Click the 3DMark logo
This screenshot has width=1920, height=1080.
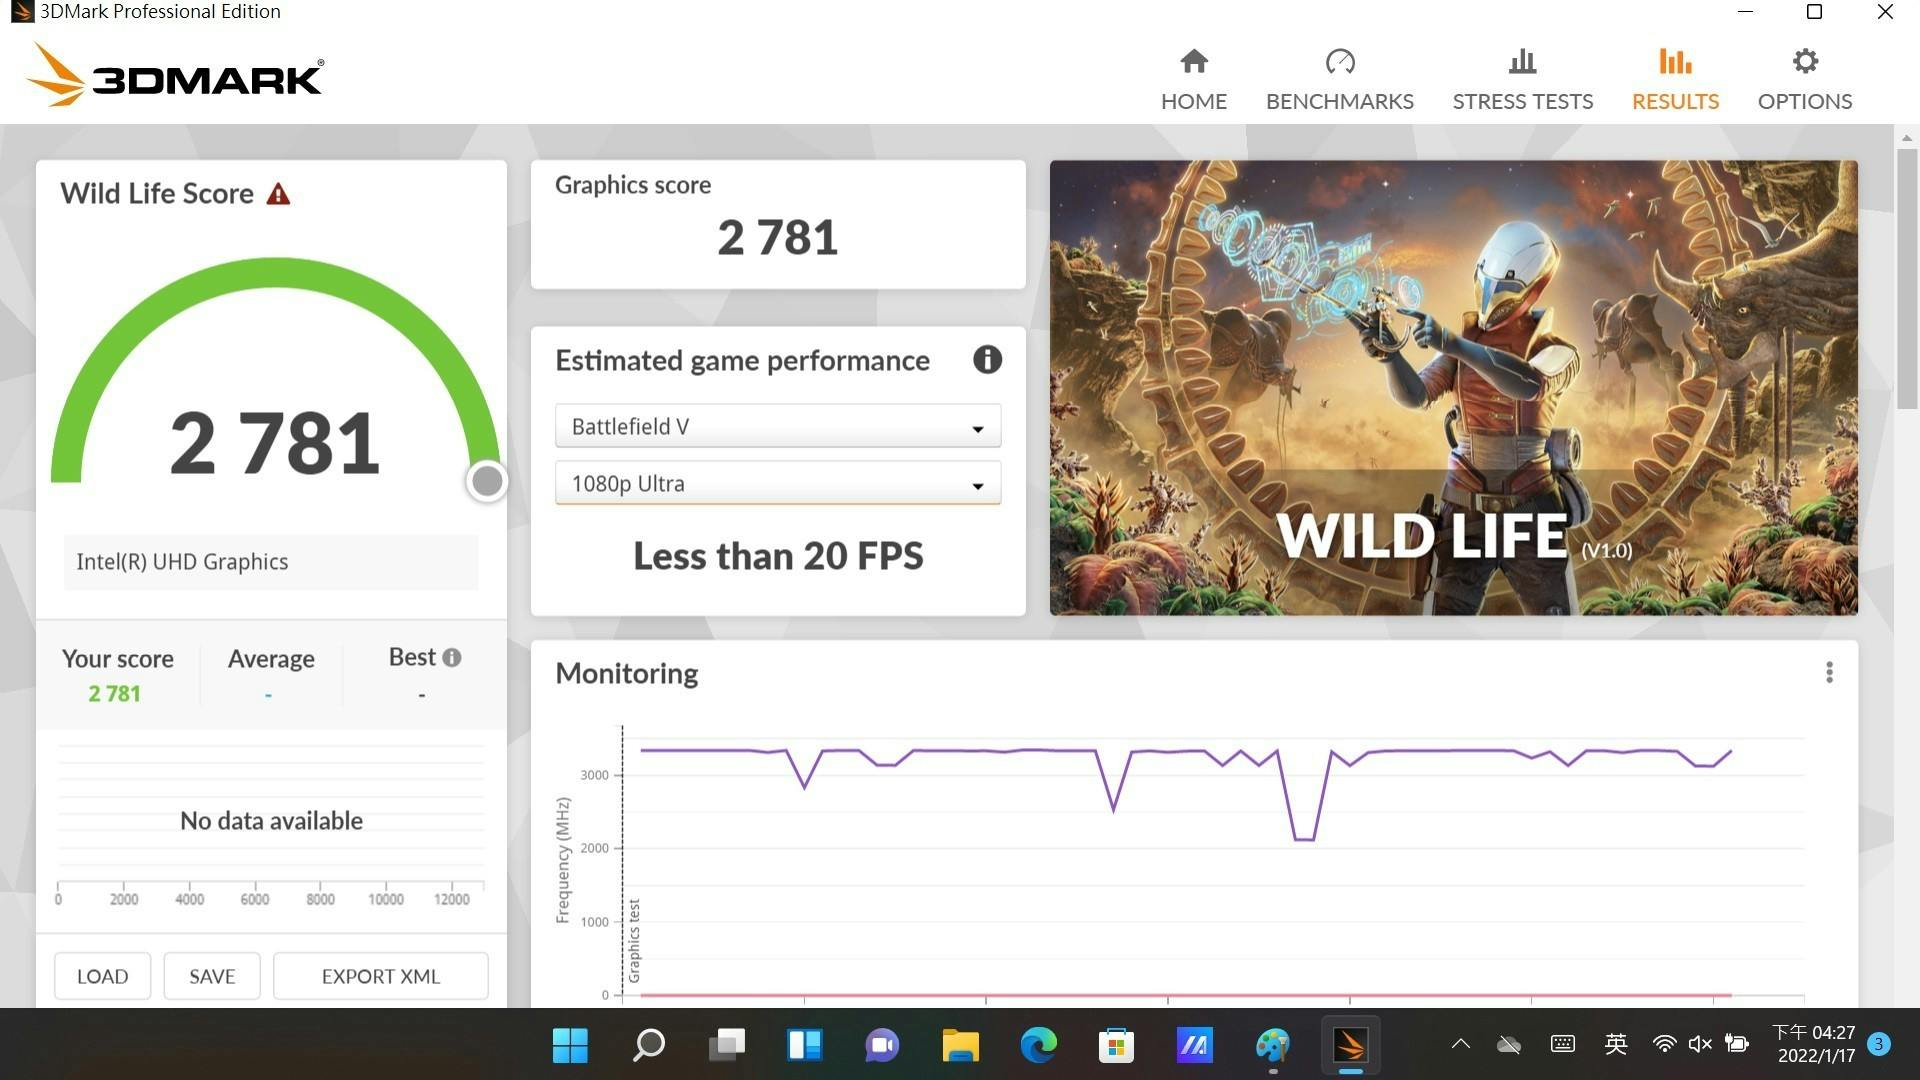(175, 76)
